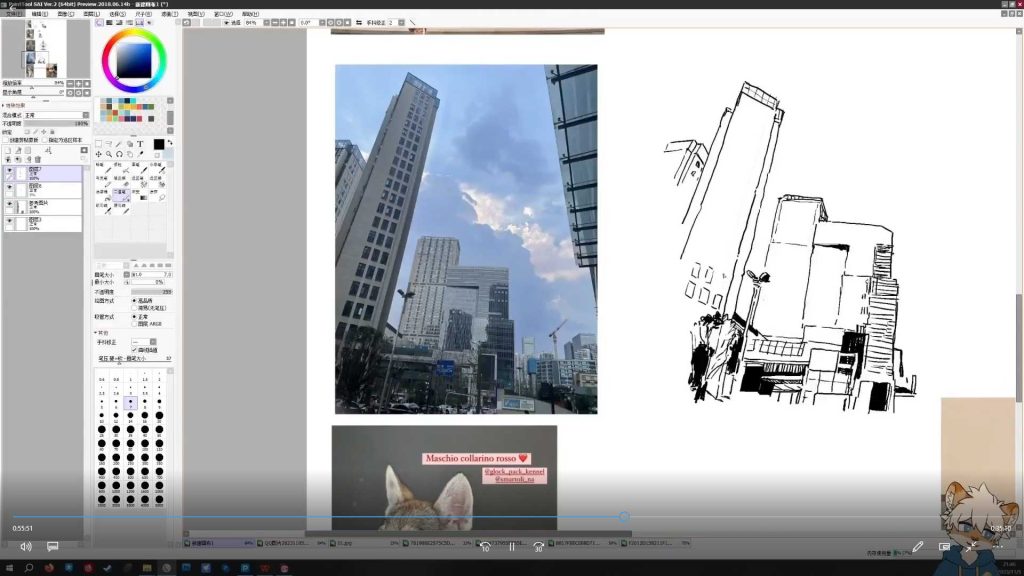Click the black foreground color box
This screenshot has width=1024, height=576.
pos(159,144)
